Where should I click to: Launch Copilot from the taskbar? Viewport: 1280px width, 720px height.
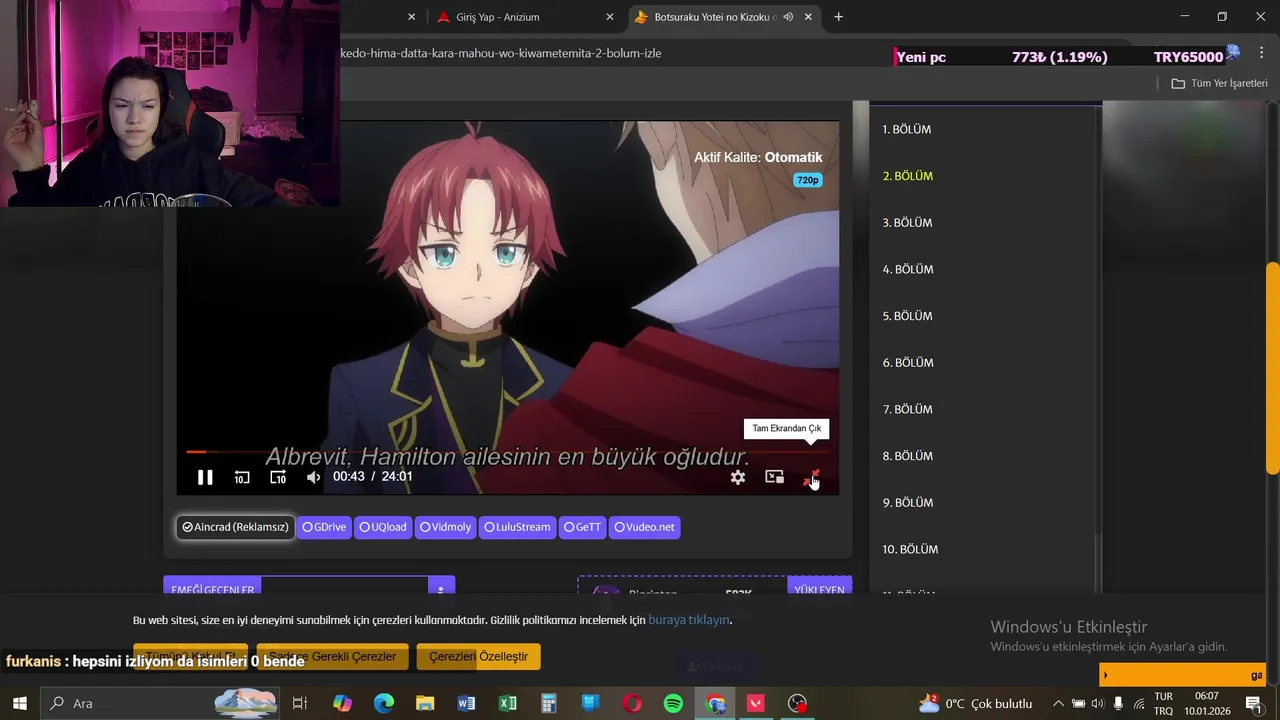tap(342, 703)
